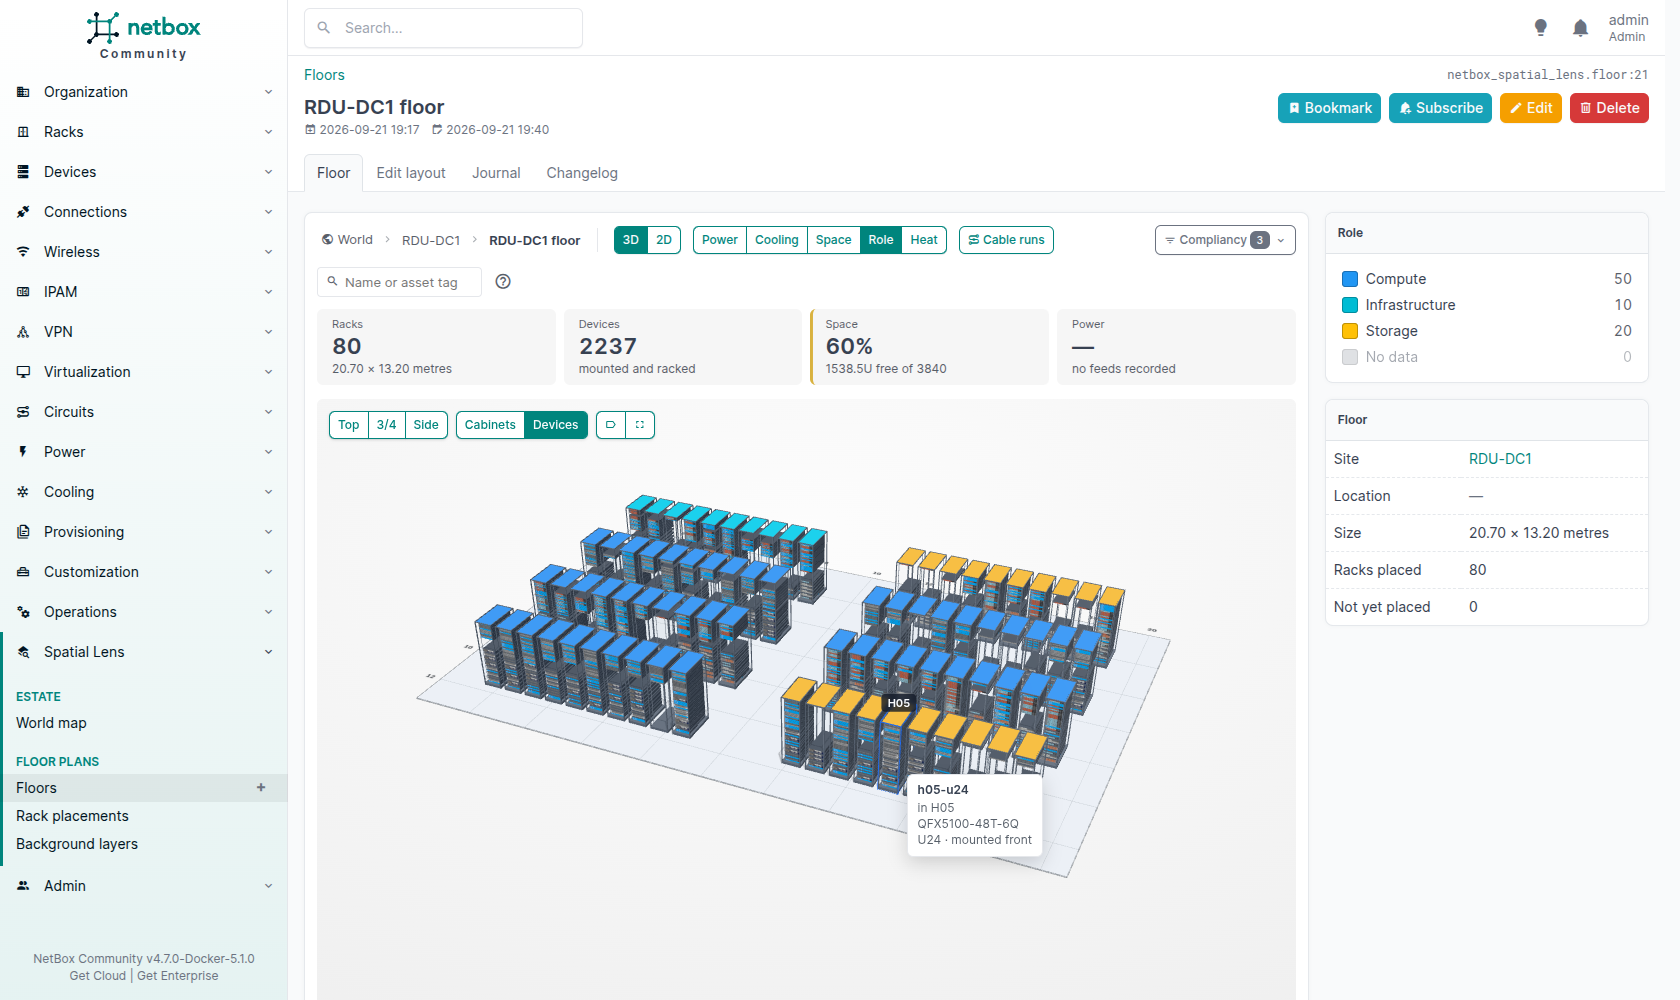The height and width of the screenshot is (1000, 1680).
Task: Open the notifications bell
Action: pos(1580,28)
